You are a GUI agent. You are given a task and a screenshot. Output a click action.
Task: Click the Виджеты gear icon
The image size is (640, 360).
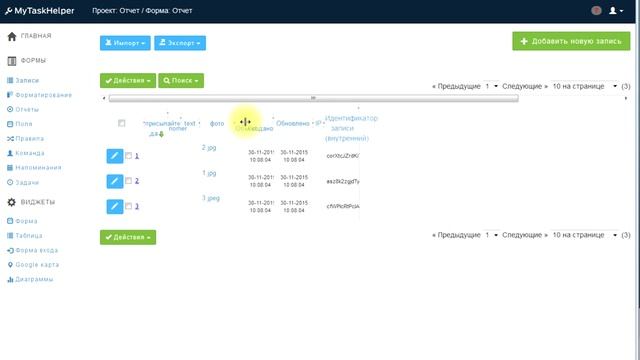click(12, 202)
